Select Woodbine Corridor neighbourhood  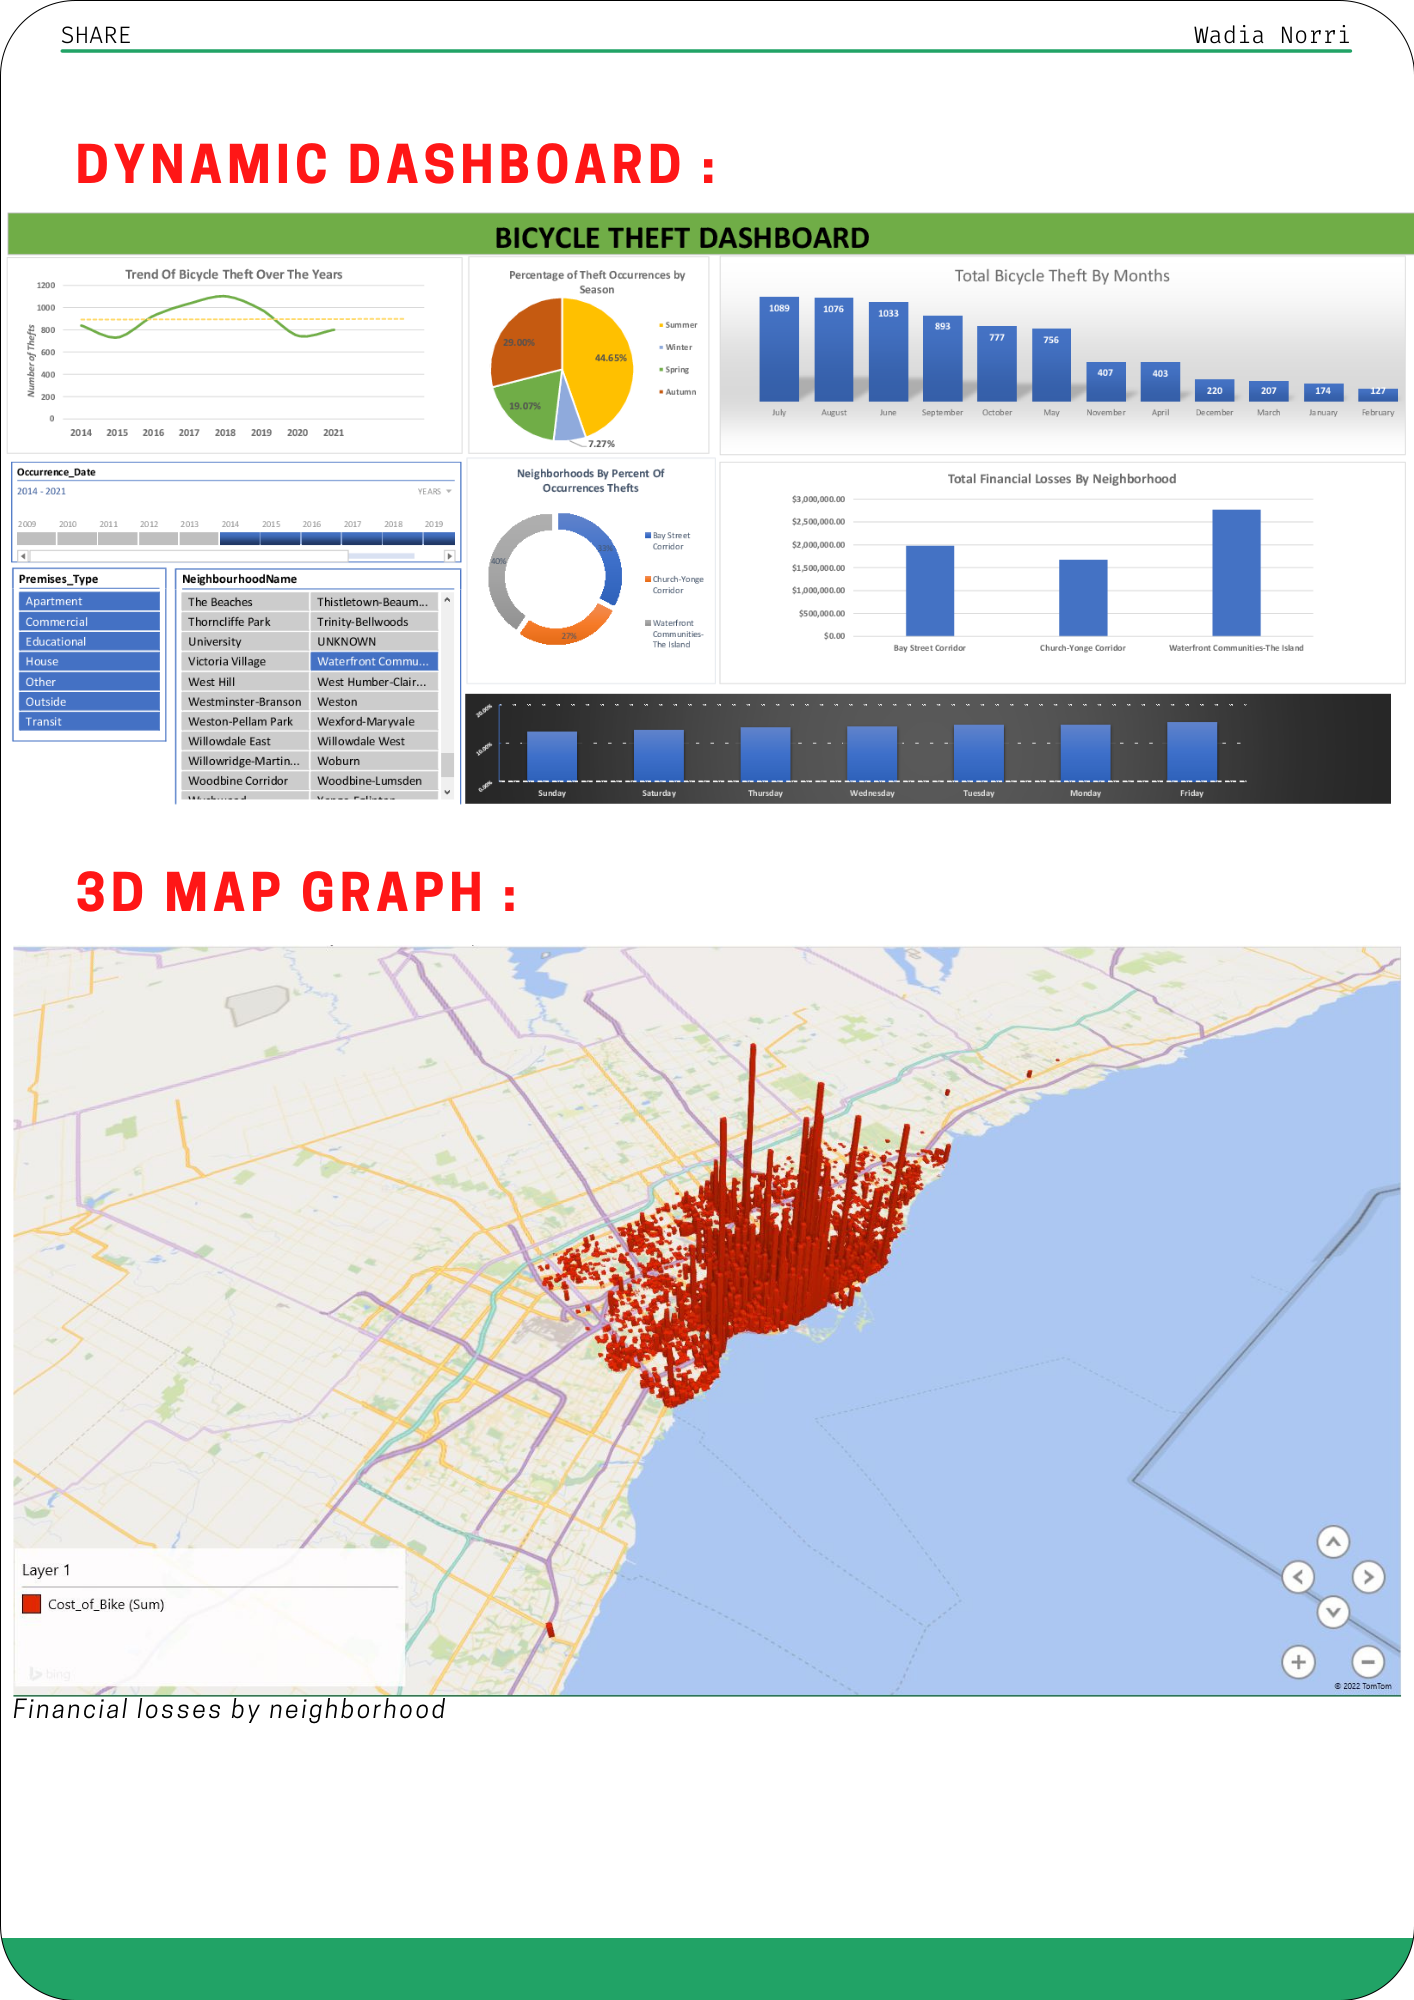[245, 781]
